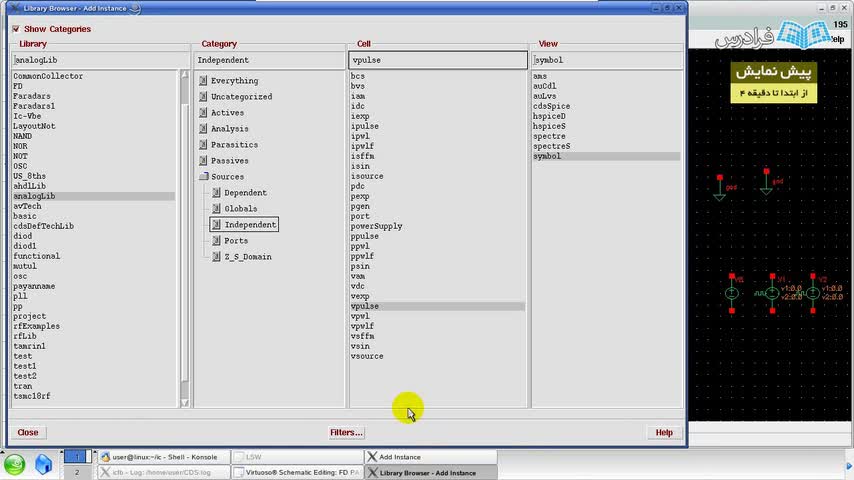Open Virtuoso Schematic Editing taskbar entry
Image resolution: width=854 pixels, height=480 pixels.
click(x=297, y=472)
